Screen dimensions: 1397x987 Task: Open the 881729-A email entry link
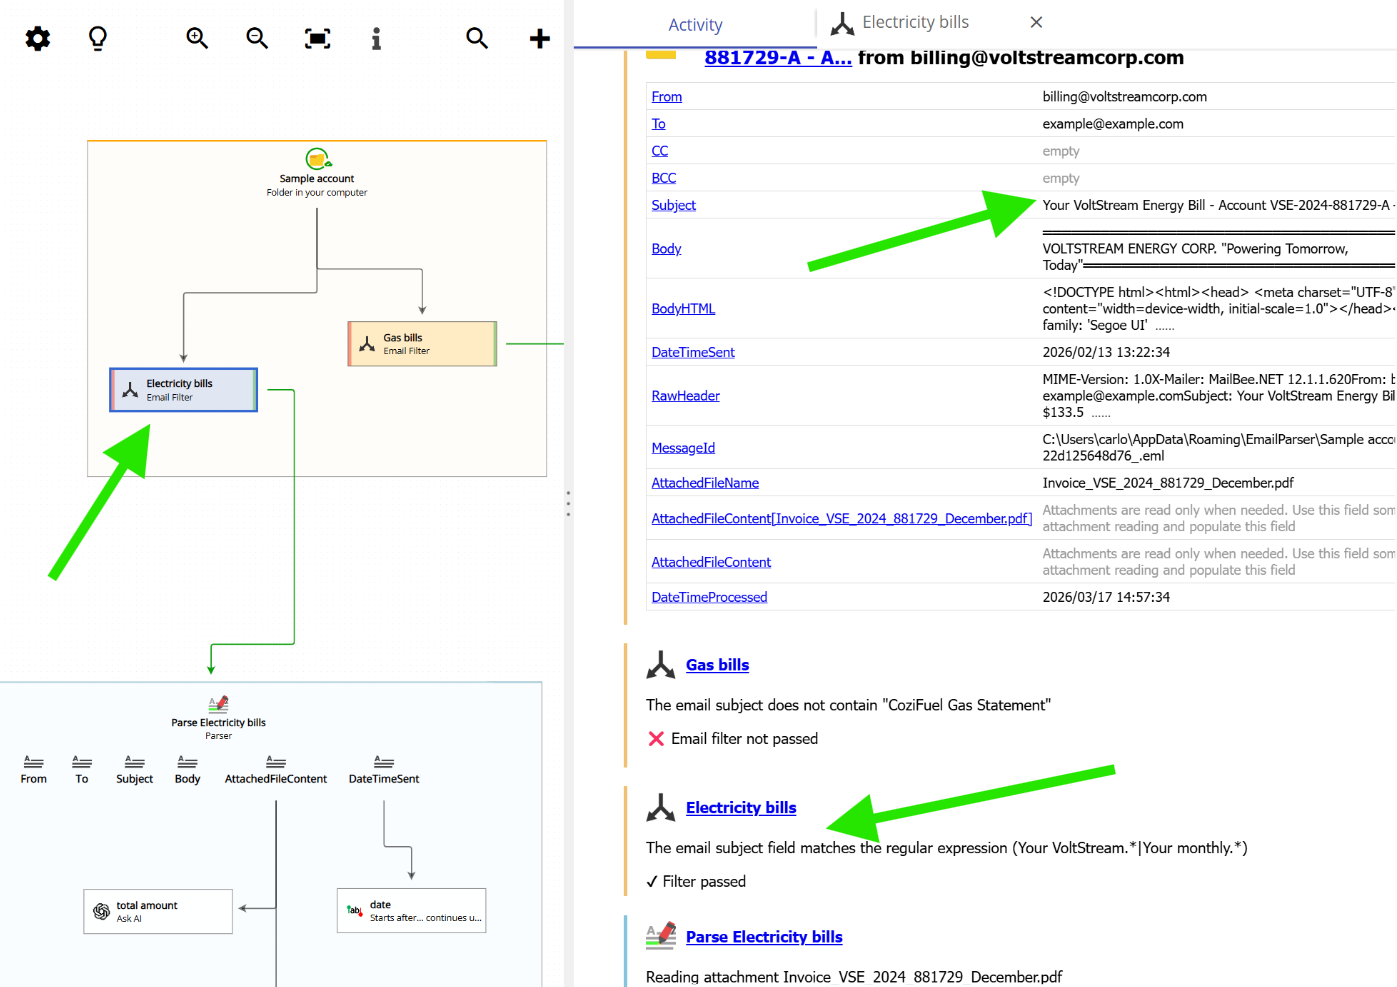click(x=778, y=57)
